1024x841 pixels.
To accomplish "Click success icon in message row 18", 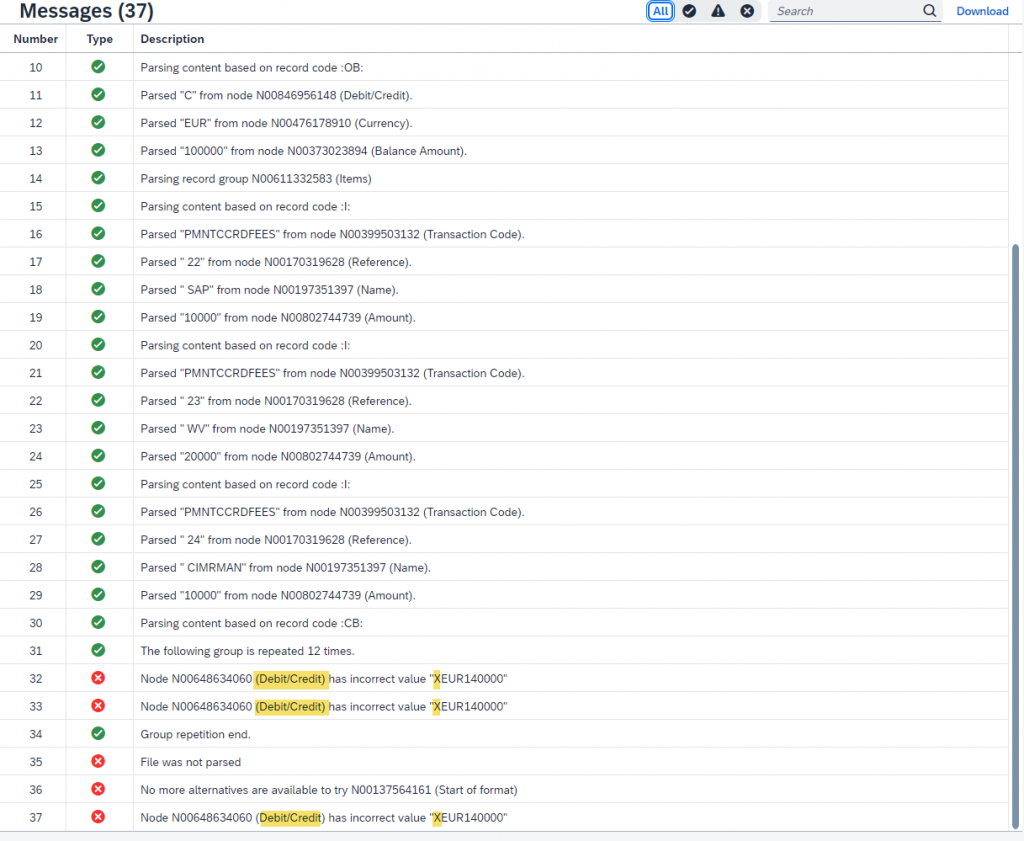I will (x=98, y=289).
